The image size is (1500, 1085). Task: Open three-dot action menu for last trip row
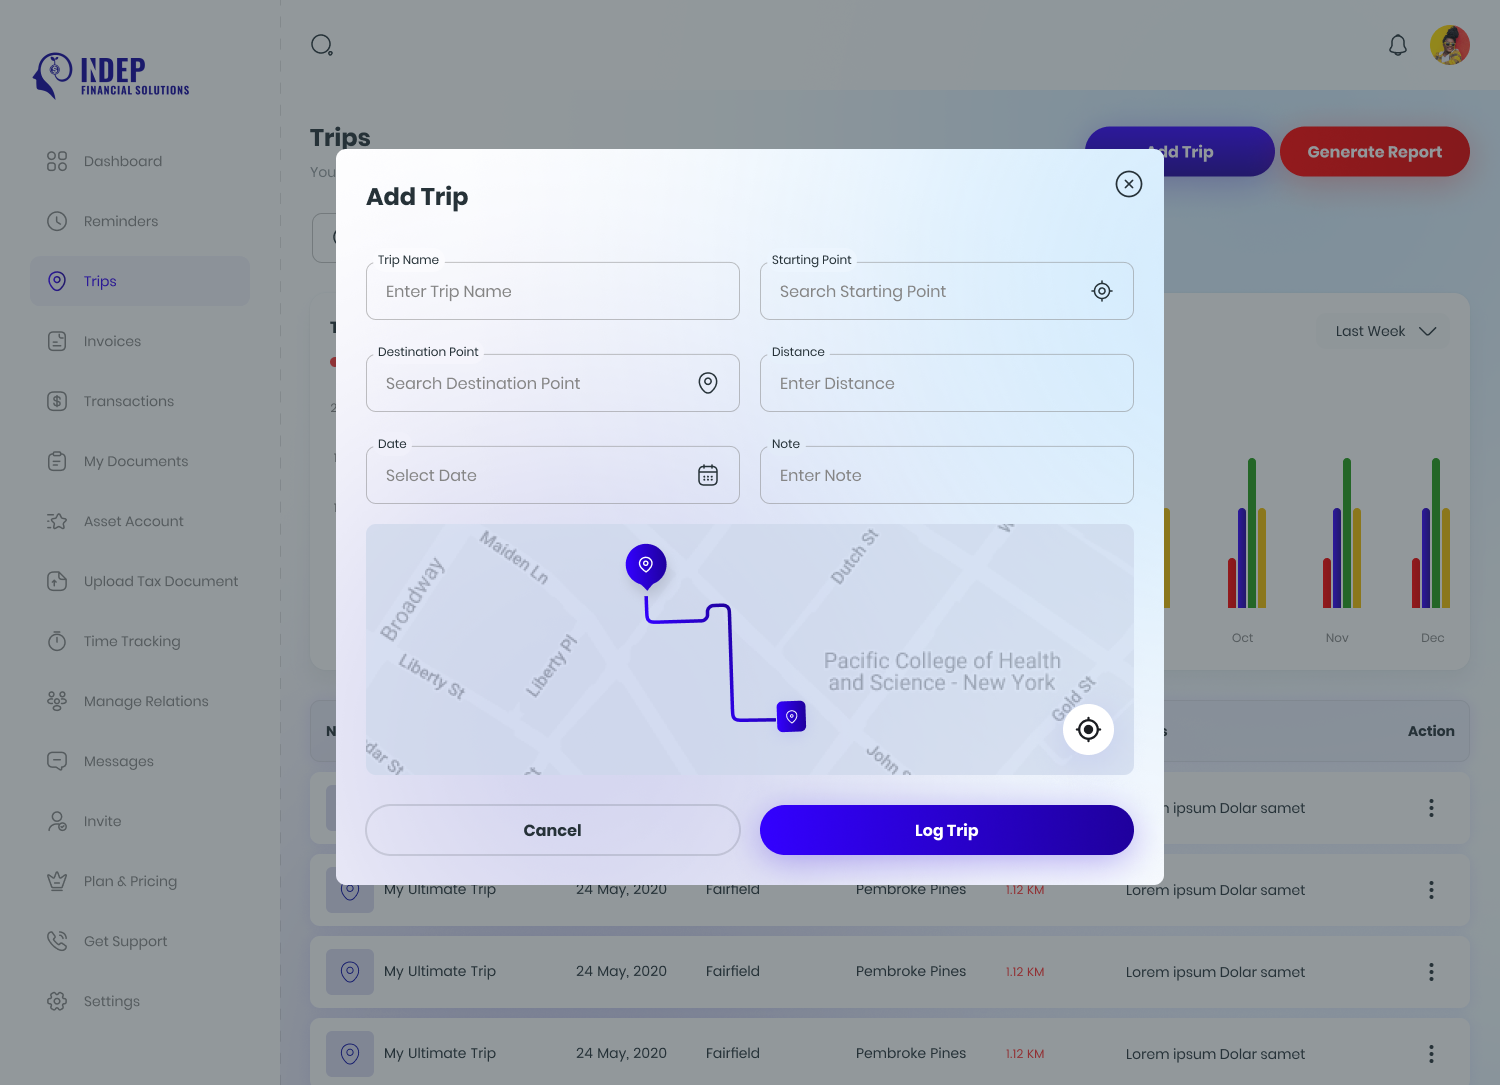click(x=1431, y=1053)
